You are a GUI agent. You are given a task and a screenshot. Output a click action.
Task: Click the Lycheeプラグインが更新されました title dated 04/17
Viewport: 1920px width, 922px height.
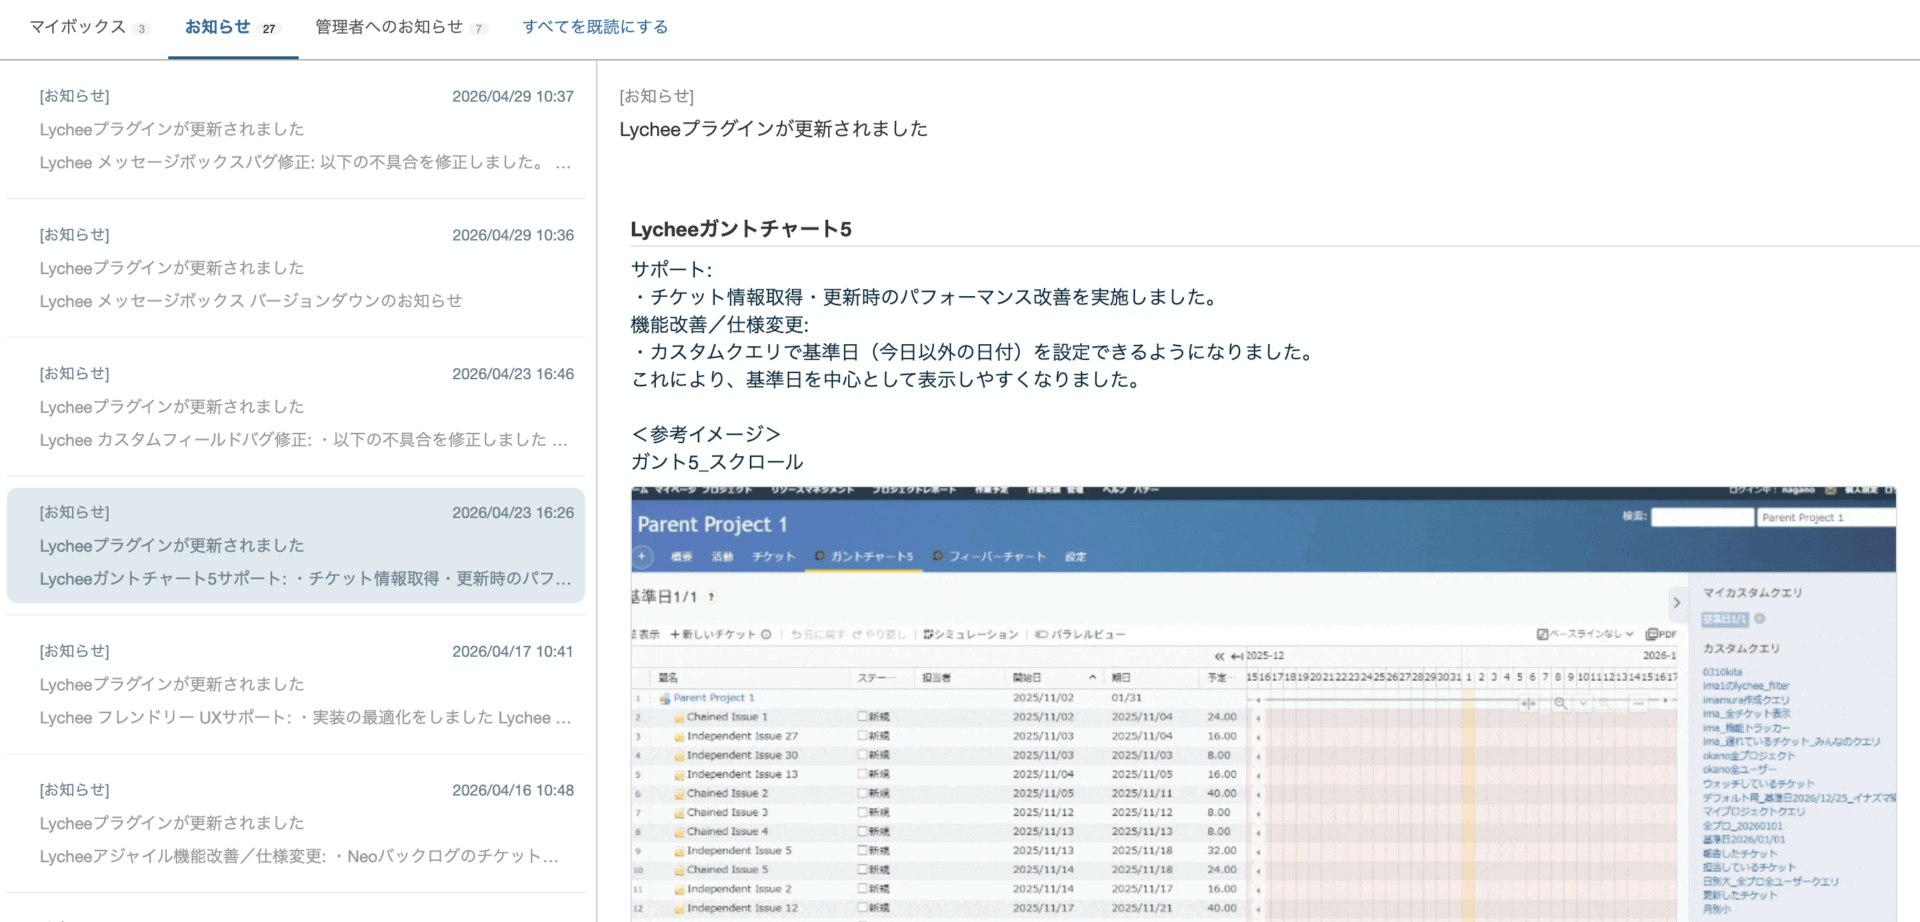point(172,685)
